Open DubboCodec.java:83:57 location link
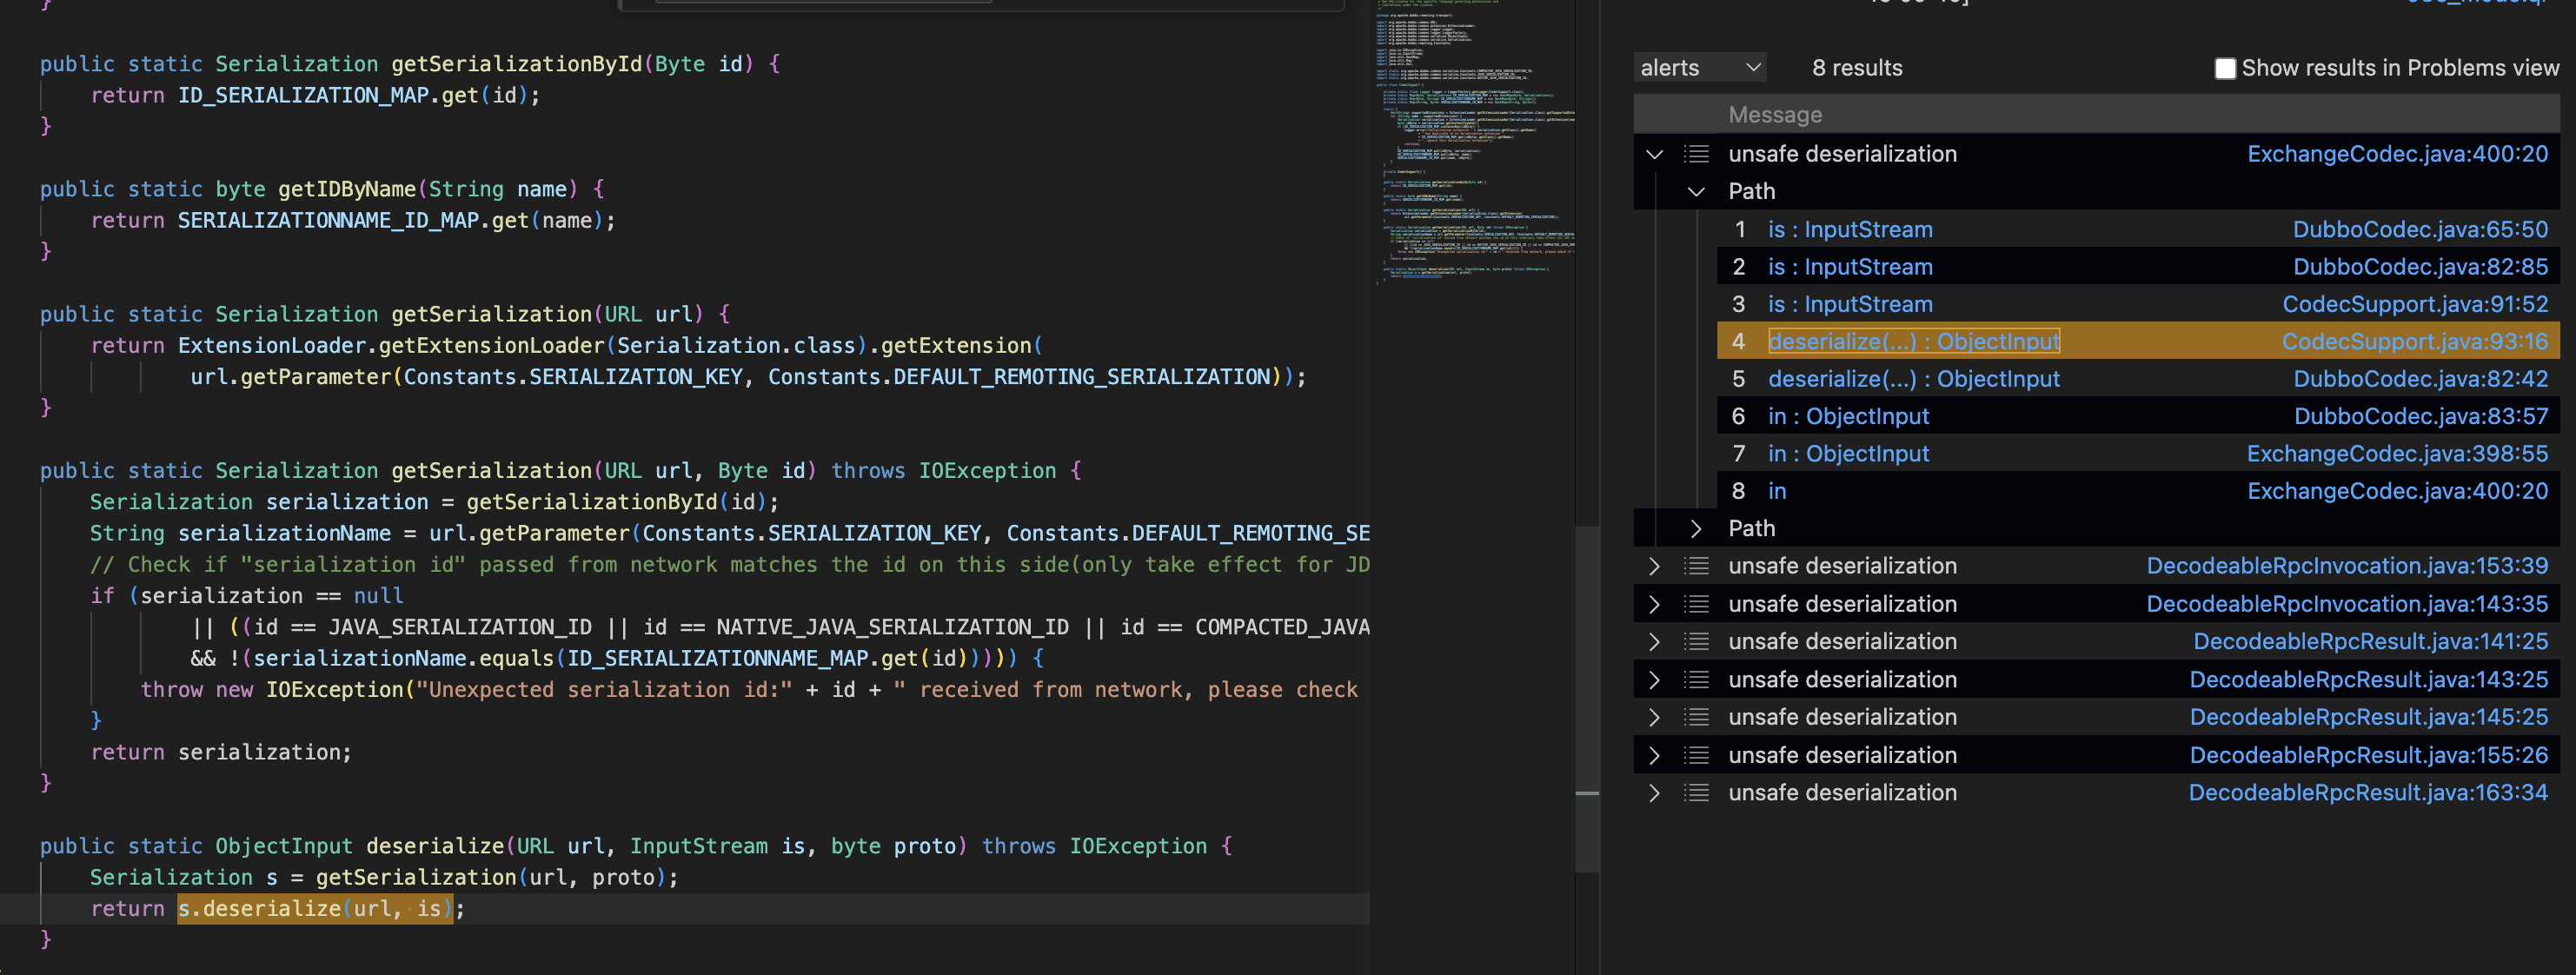2576x975 pixels. (2420, 416)
